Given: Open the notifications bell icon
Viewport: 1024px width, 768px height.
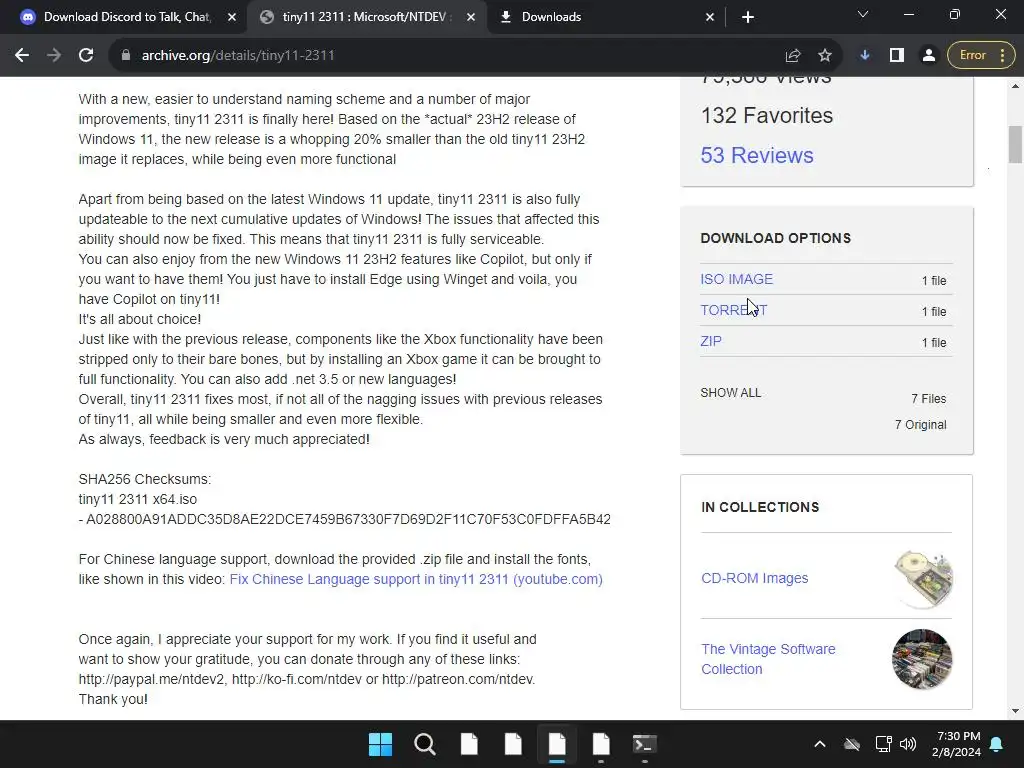Looking at the screenshot, I should 997,744.
